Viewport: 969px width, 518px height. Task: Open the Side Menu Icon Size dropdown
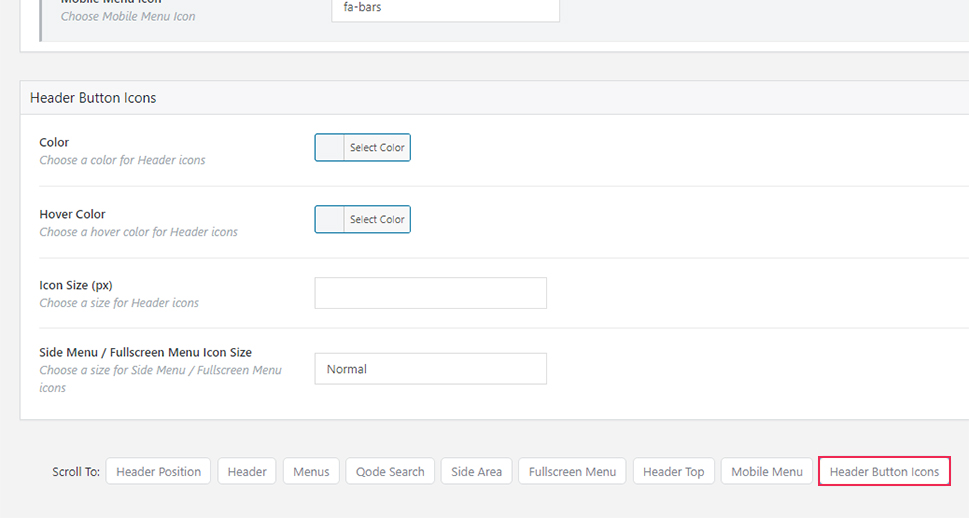[431, 369]
